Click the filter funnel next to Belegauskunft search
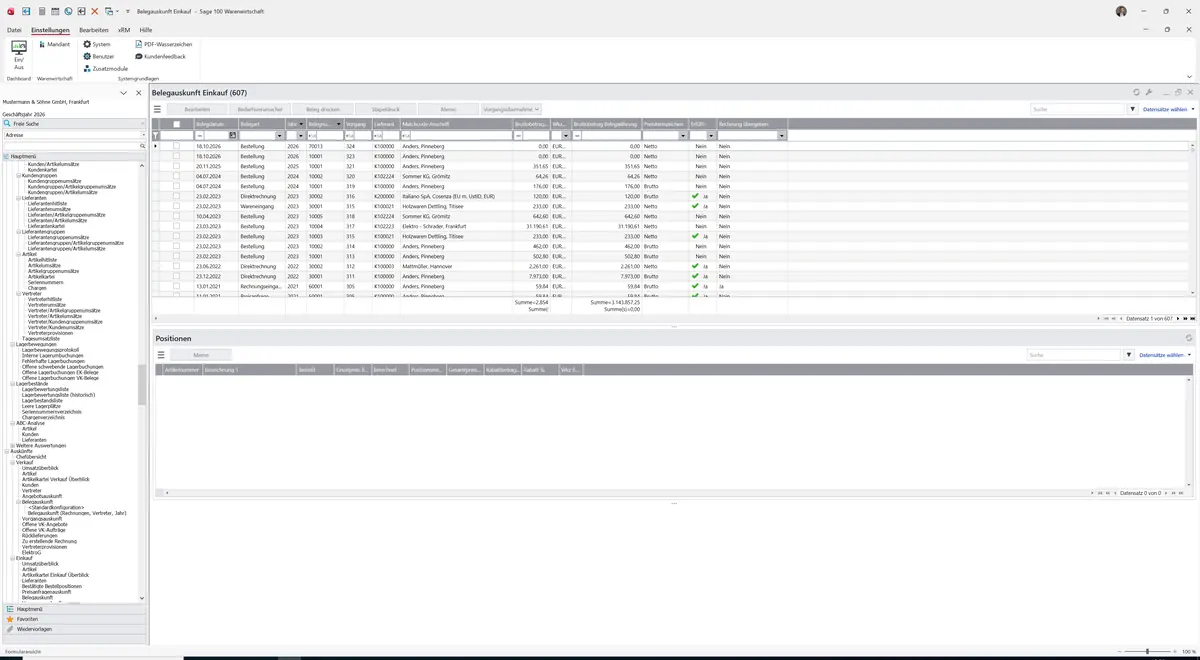The image size is (1200, 660). [1131, 109]
